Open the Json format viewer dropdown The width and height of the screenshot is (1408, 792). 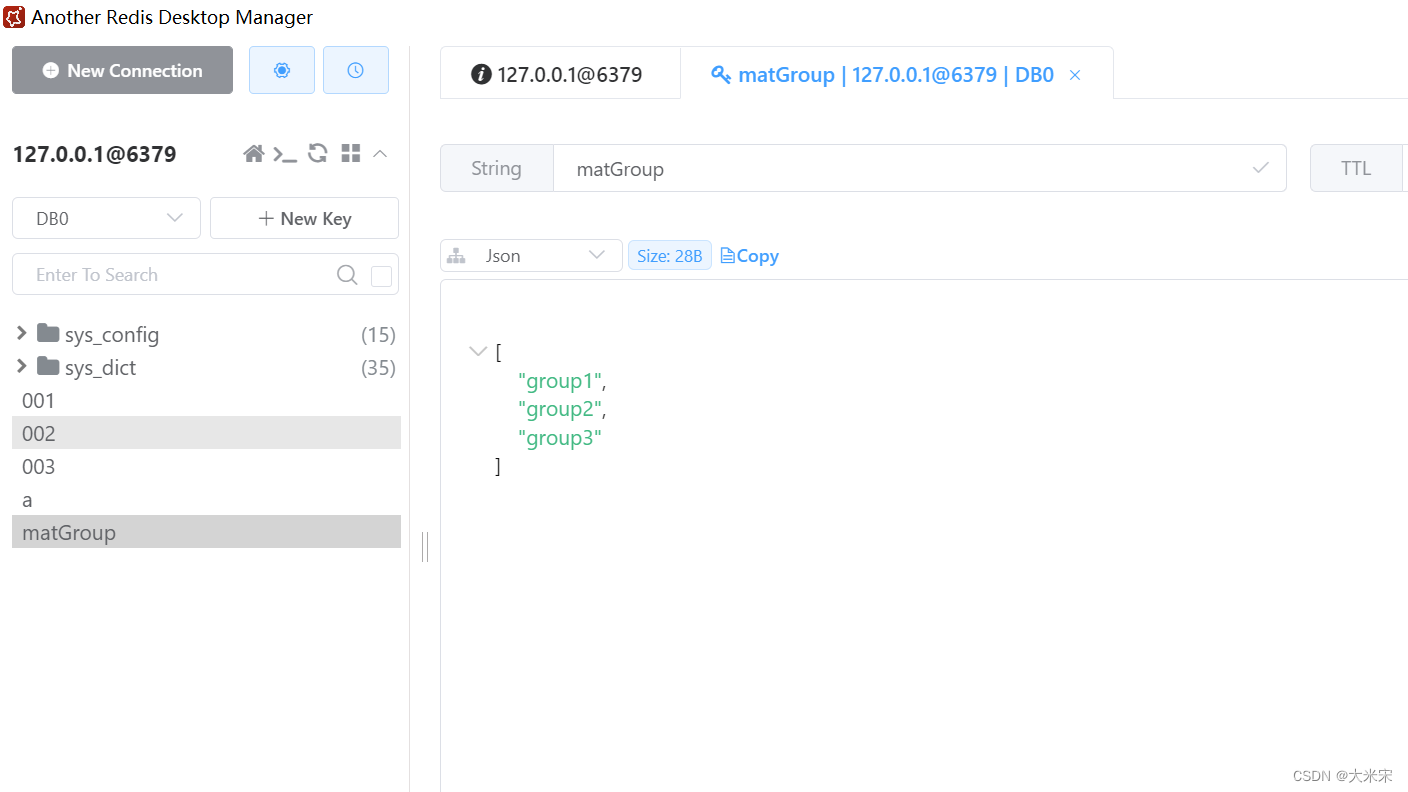[x=531, y=256]
